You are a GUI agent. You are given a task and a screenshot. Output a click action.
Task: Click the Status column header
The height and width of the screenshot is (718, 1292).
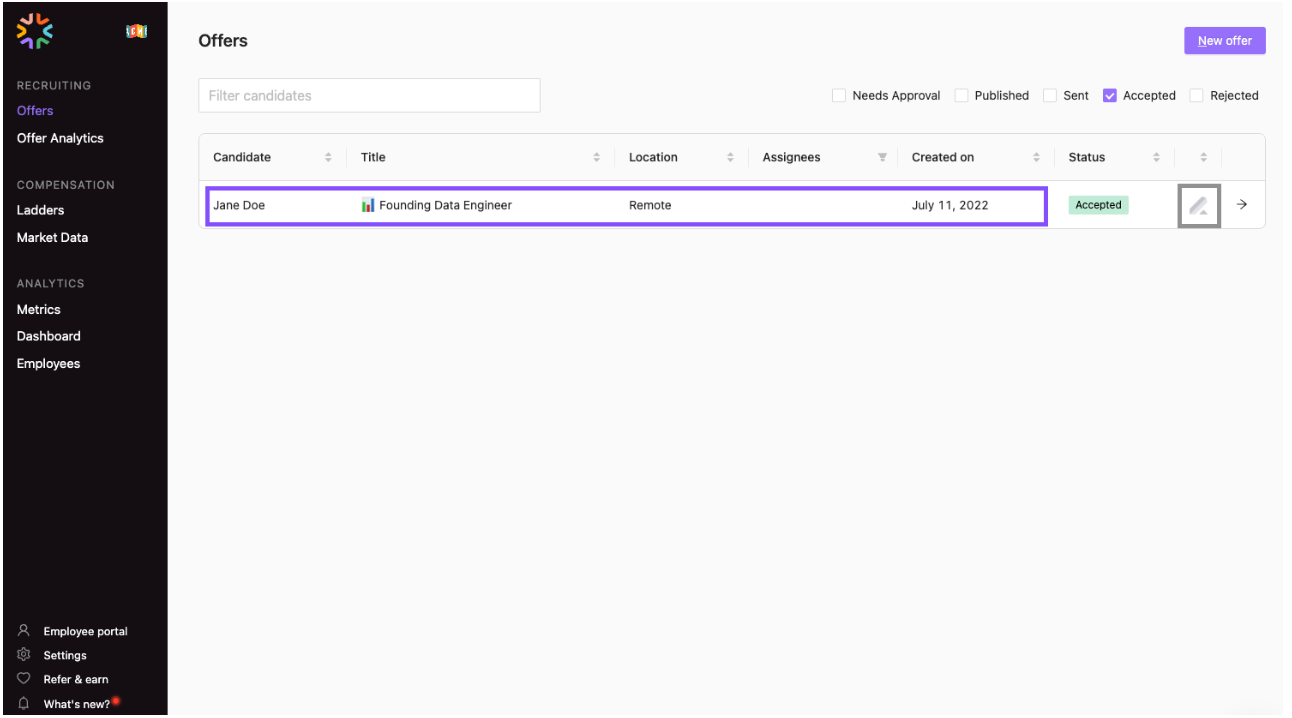pyautogui.click(x=1087, y=157)
